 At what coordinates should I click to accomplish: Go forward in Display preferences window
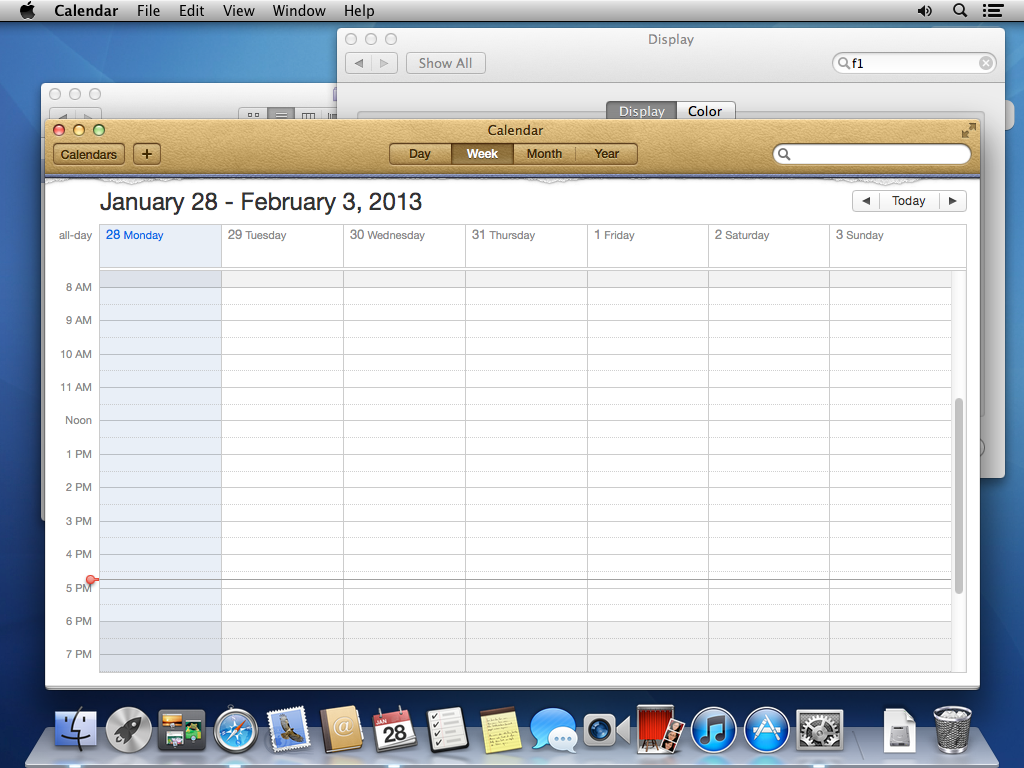tap(384, 63)
